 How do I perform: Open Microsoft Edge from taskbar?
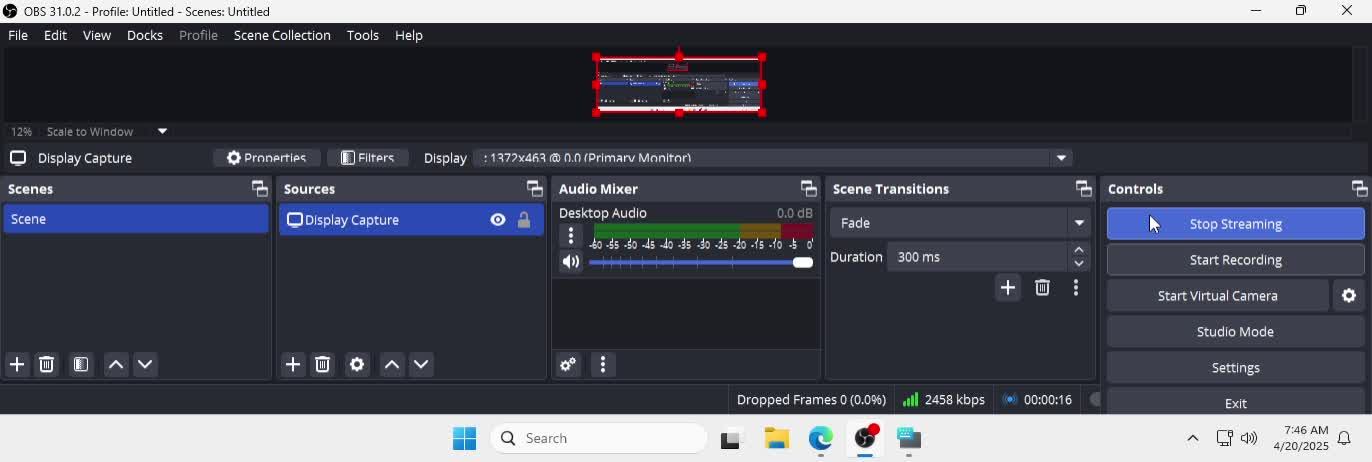click(821, 438)
